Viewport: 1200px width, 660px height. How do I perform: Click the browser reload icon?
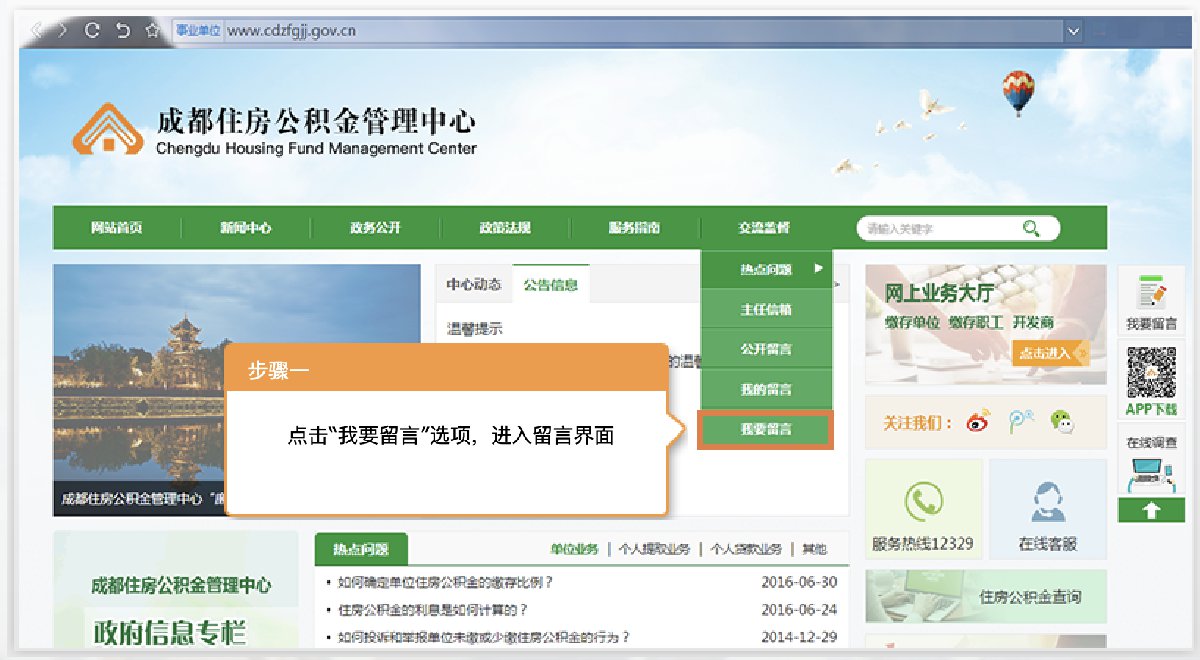92,30
